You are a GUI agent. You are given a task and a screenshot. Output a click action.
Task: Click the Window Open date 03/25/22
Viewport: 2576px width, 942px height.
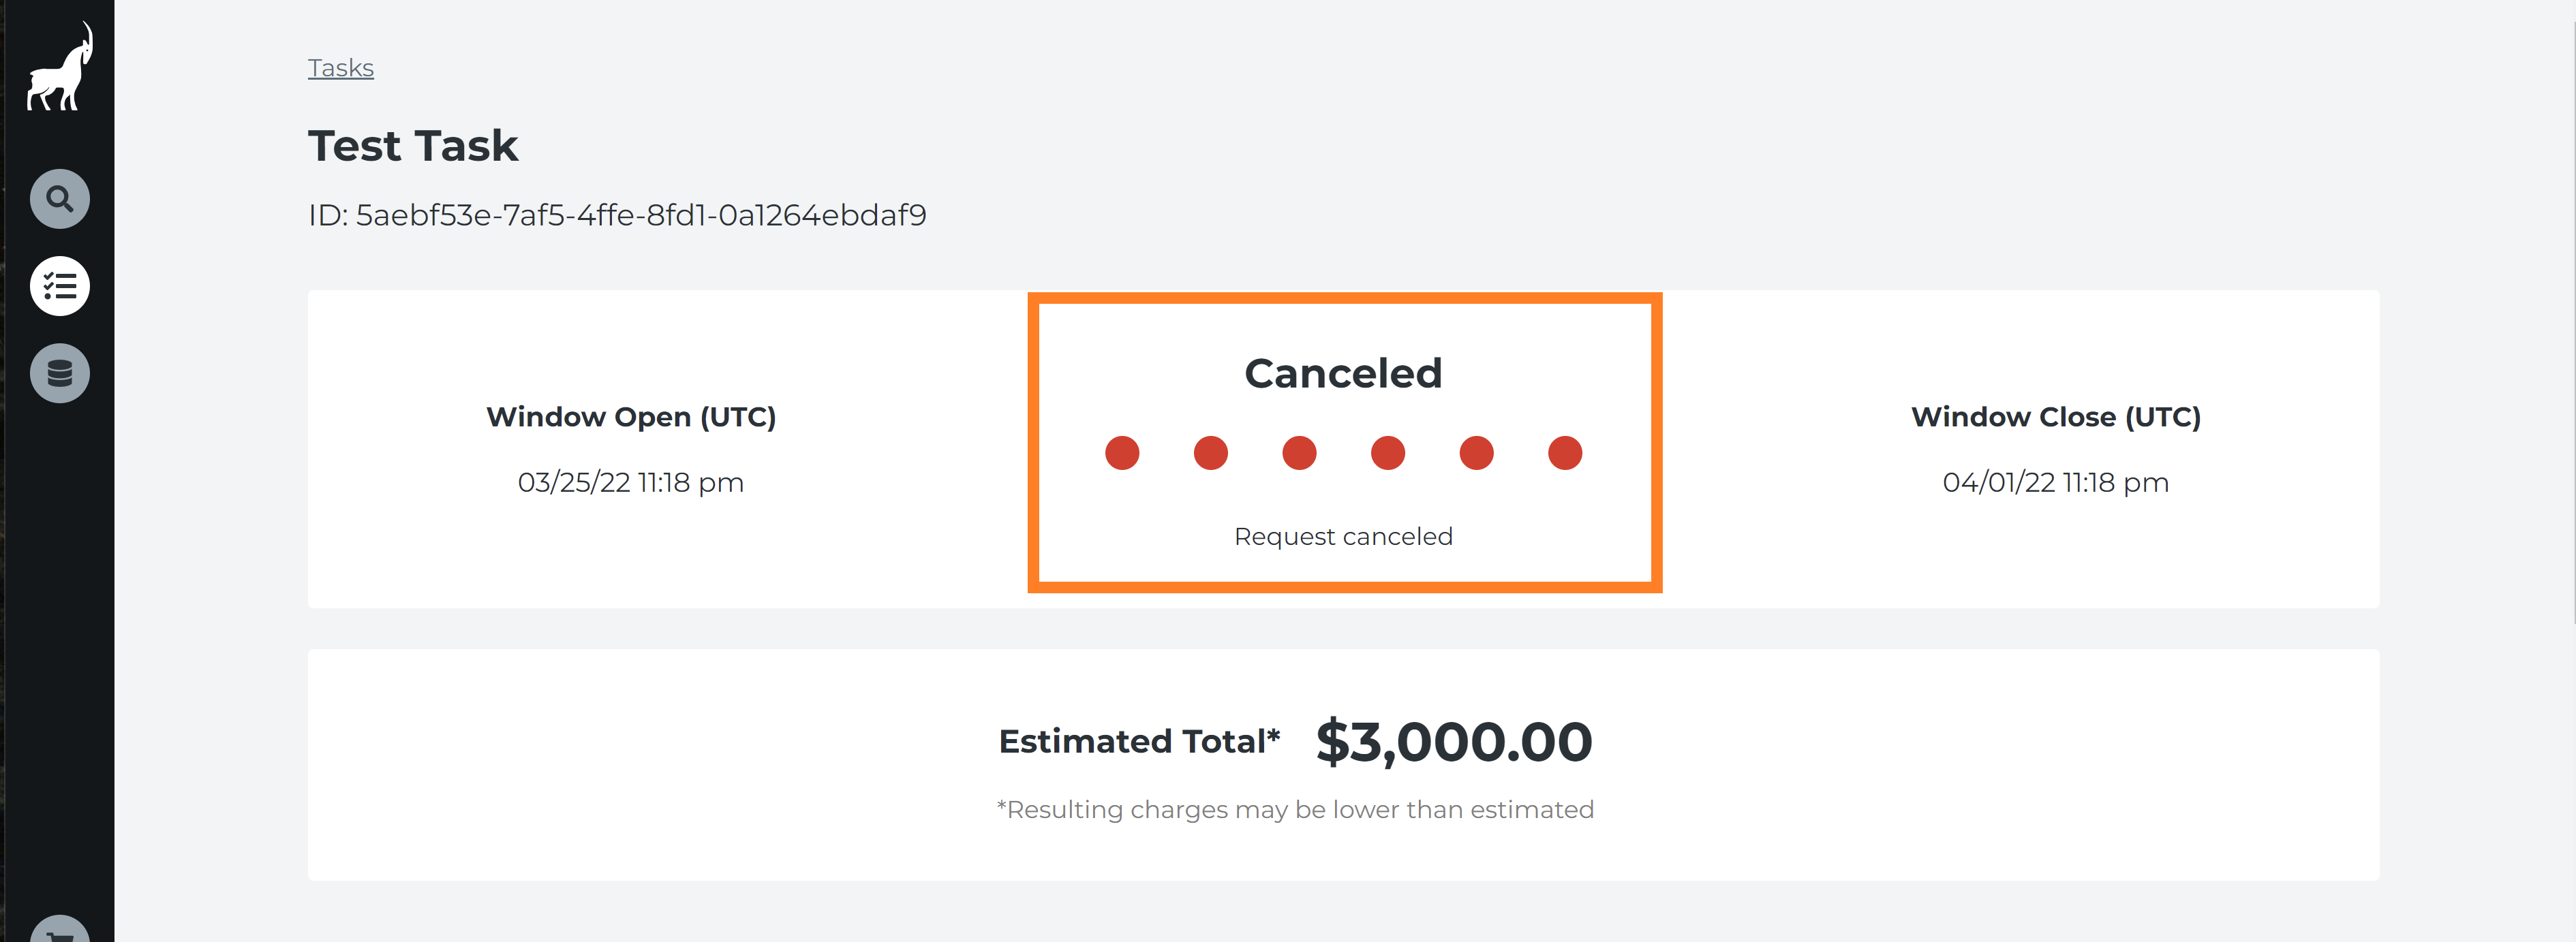click(631, 483)
